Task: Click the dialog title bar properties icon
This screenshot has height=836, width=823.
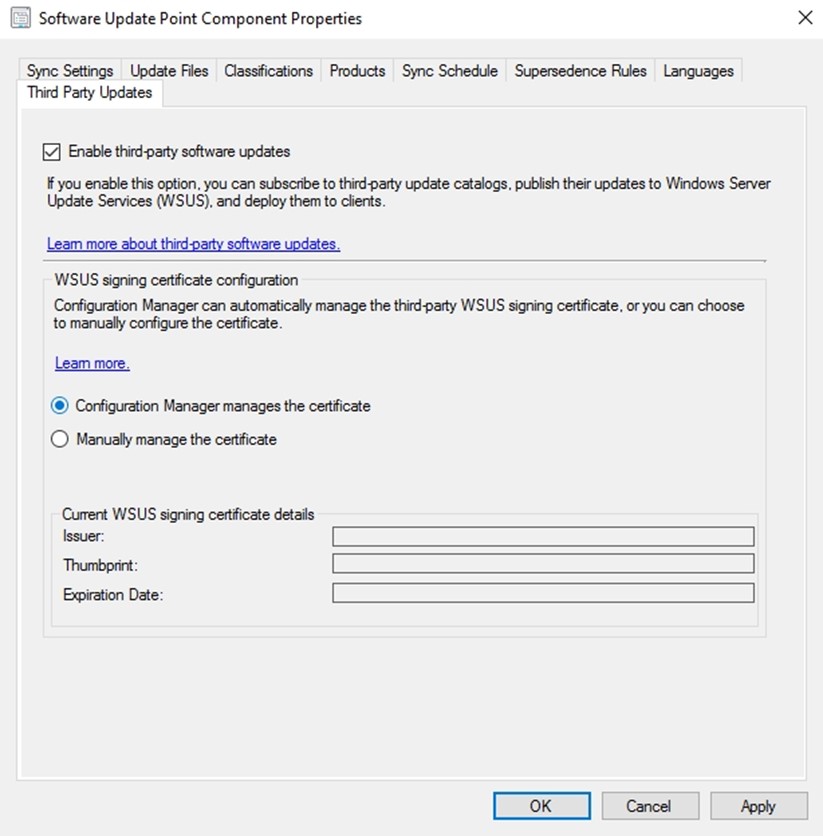Action: 20,18
